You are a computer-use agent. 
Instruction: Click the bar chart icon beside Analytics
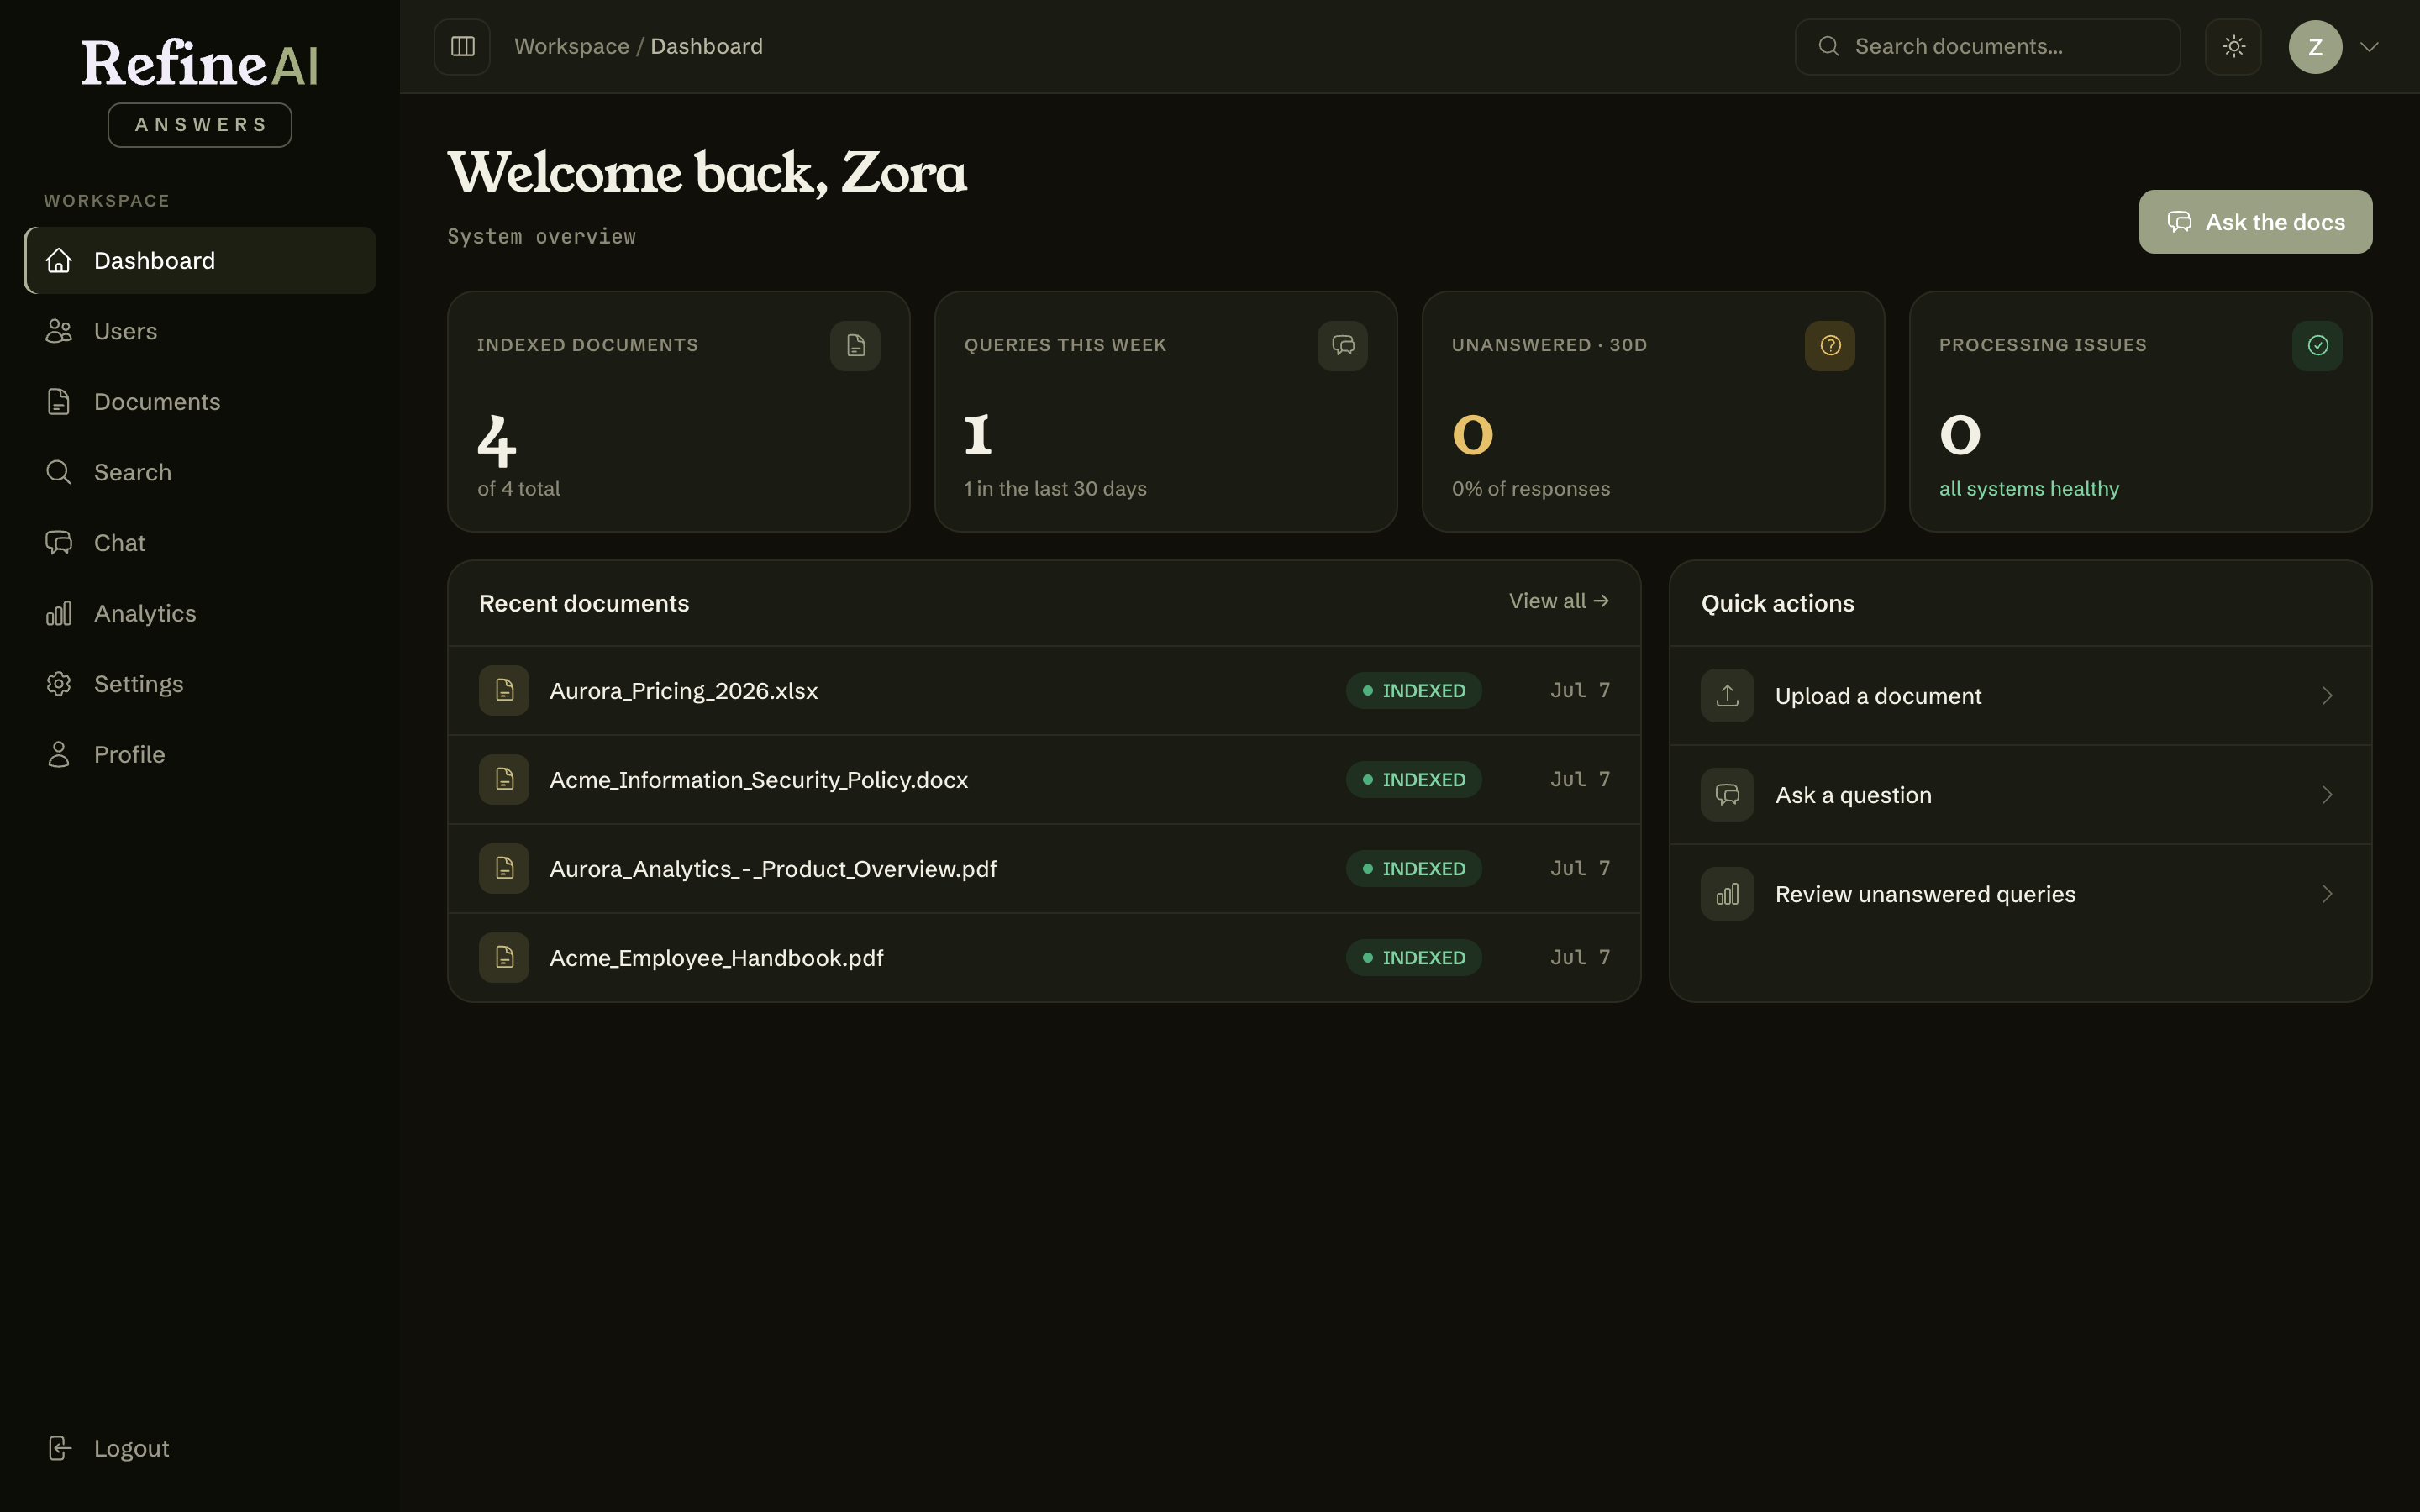click(59, 613)
